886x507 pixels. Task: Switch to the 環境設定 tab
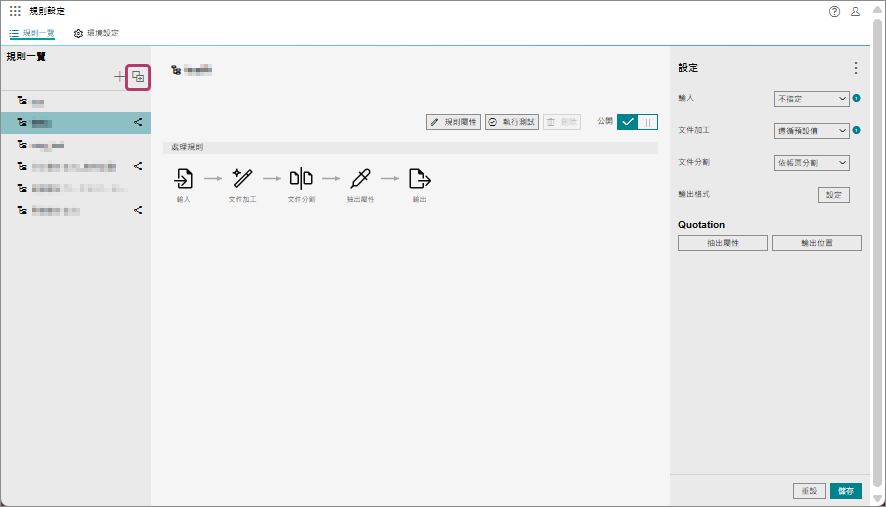(96, 33)
